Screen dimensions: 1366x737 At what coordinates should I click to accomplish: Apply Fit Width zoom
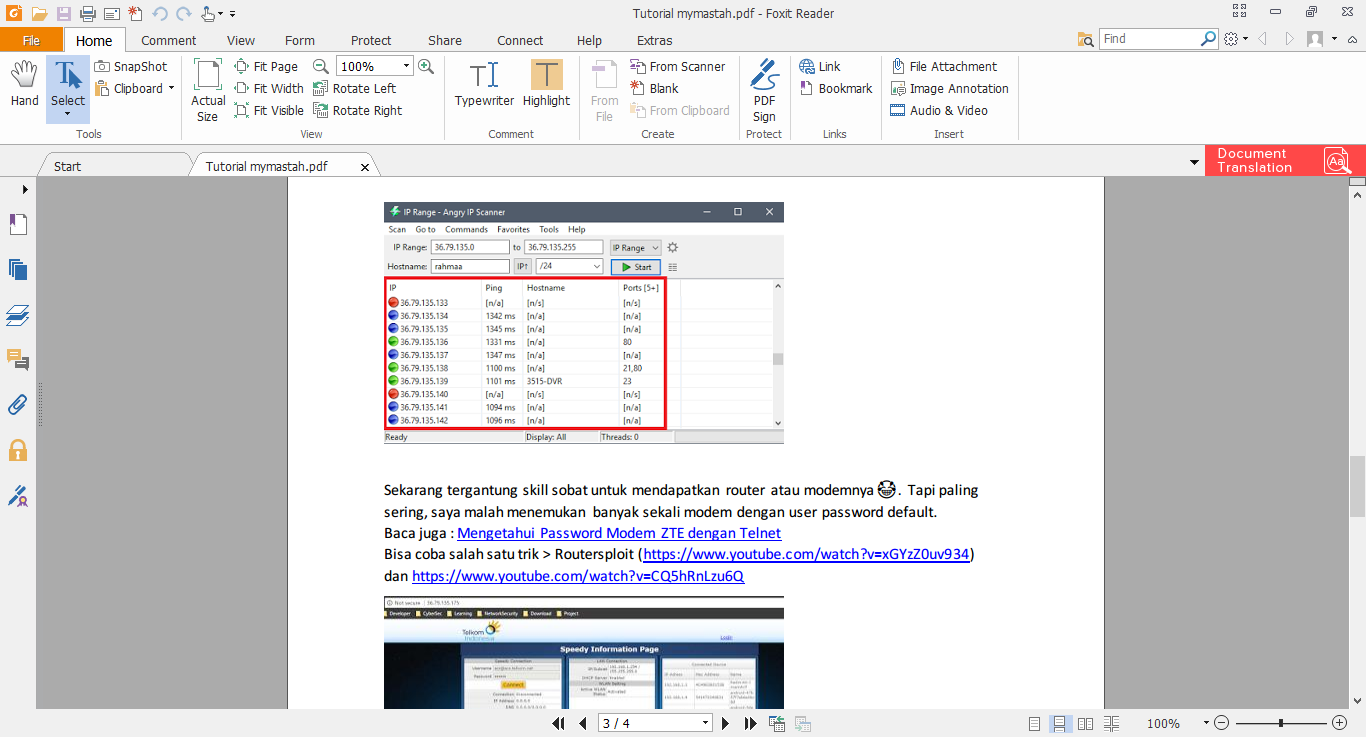point(269,88)
